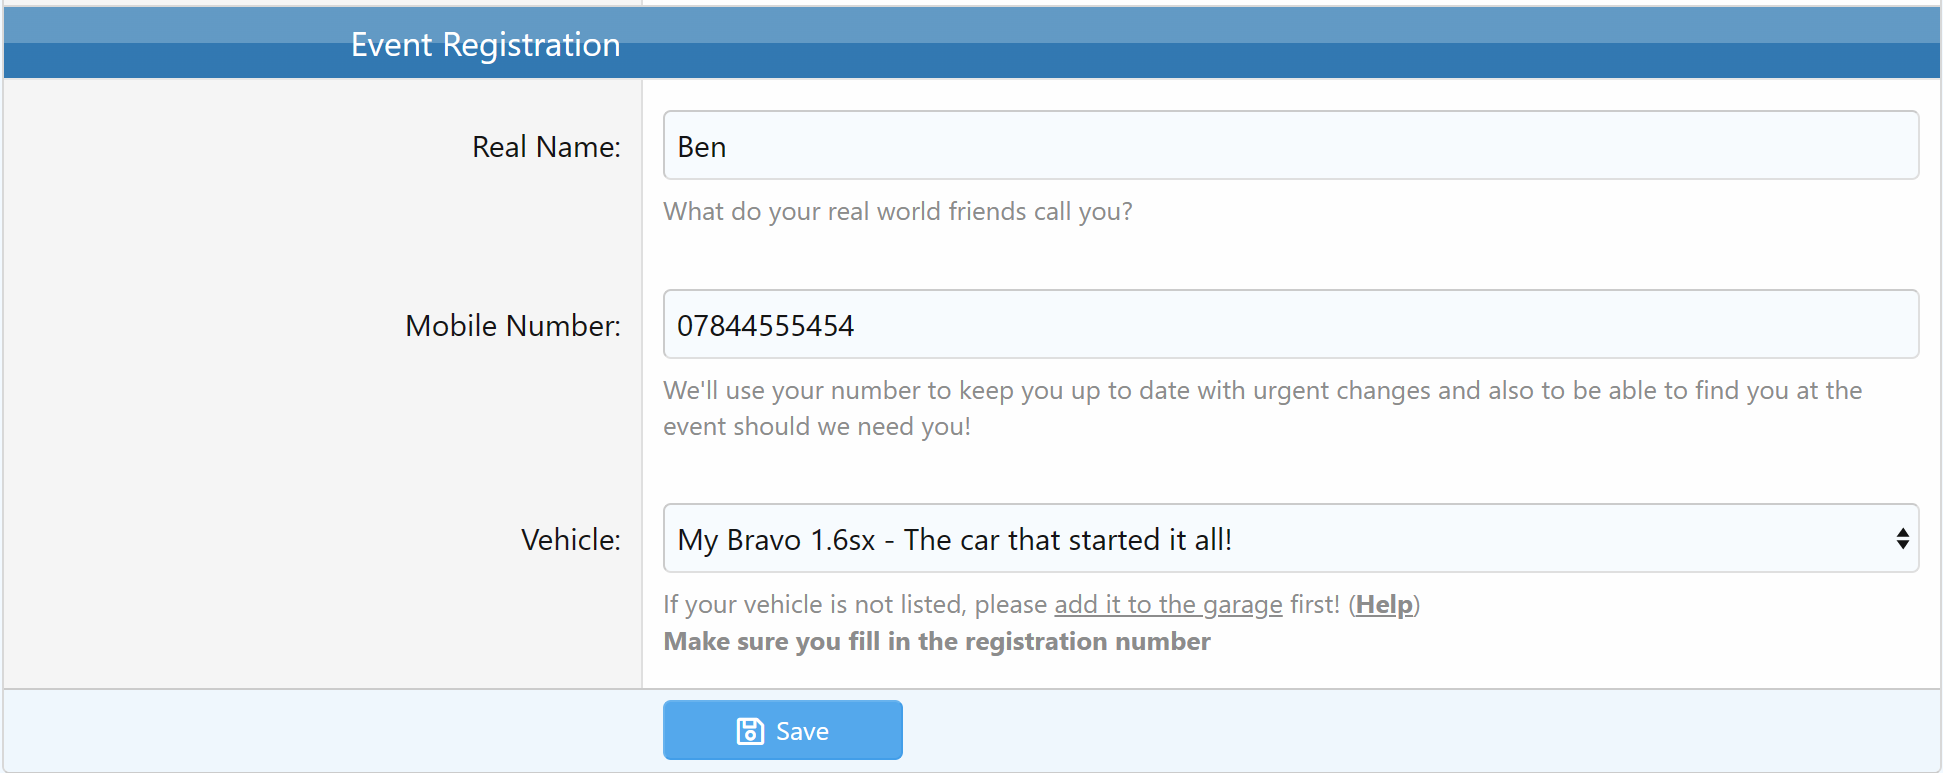Open the 'add it to the garage' link

(x=1167, y=605)
